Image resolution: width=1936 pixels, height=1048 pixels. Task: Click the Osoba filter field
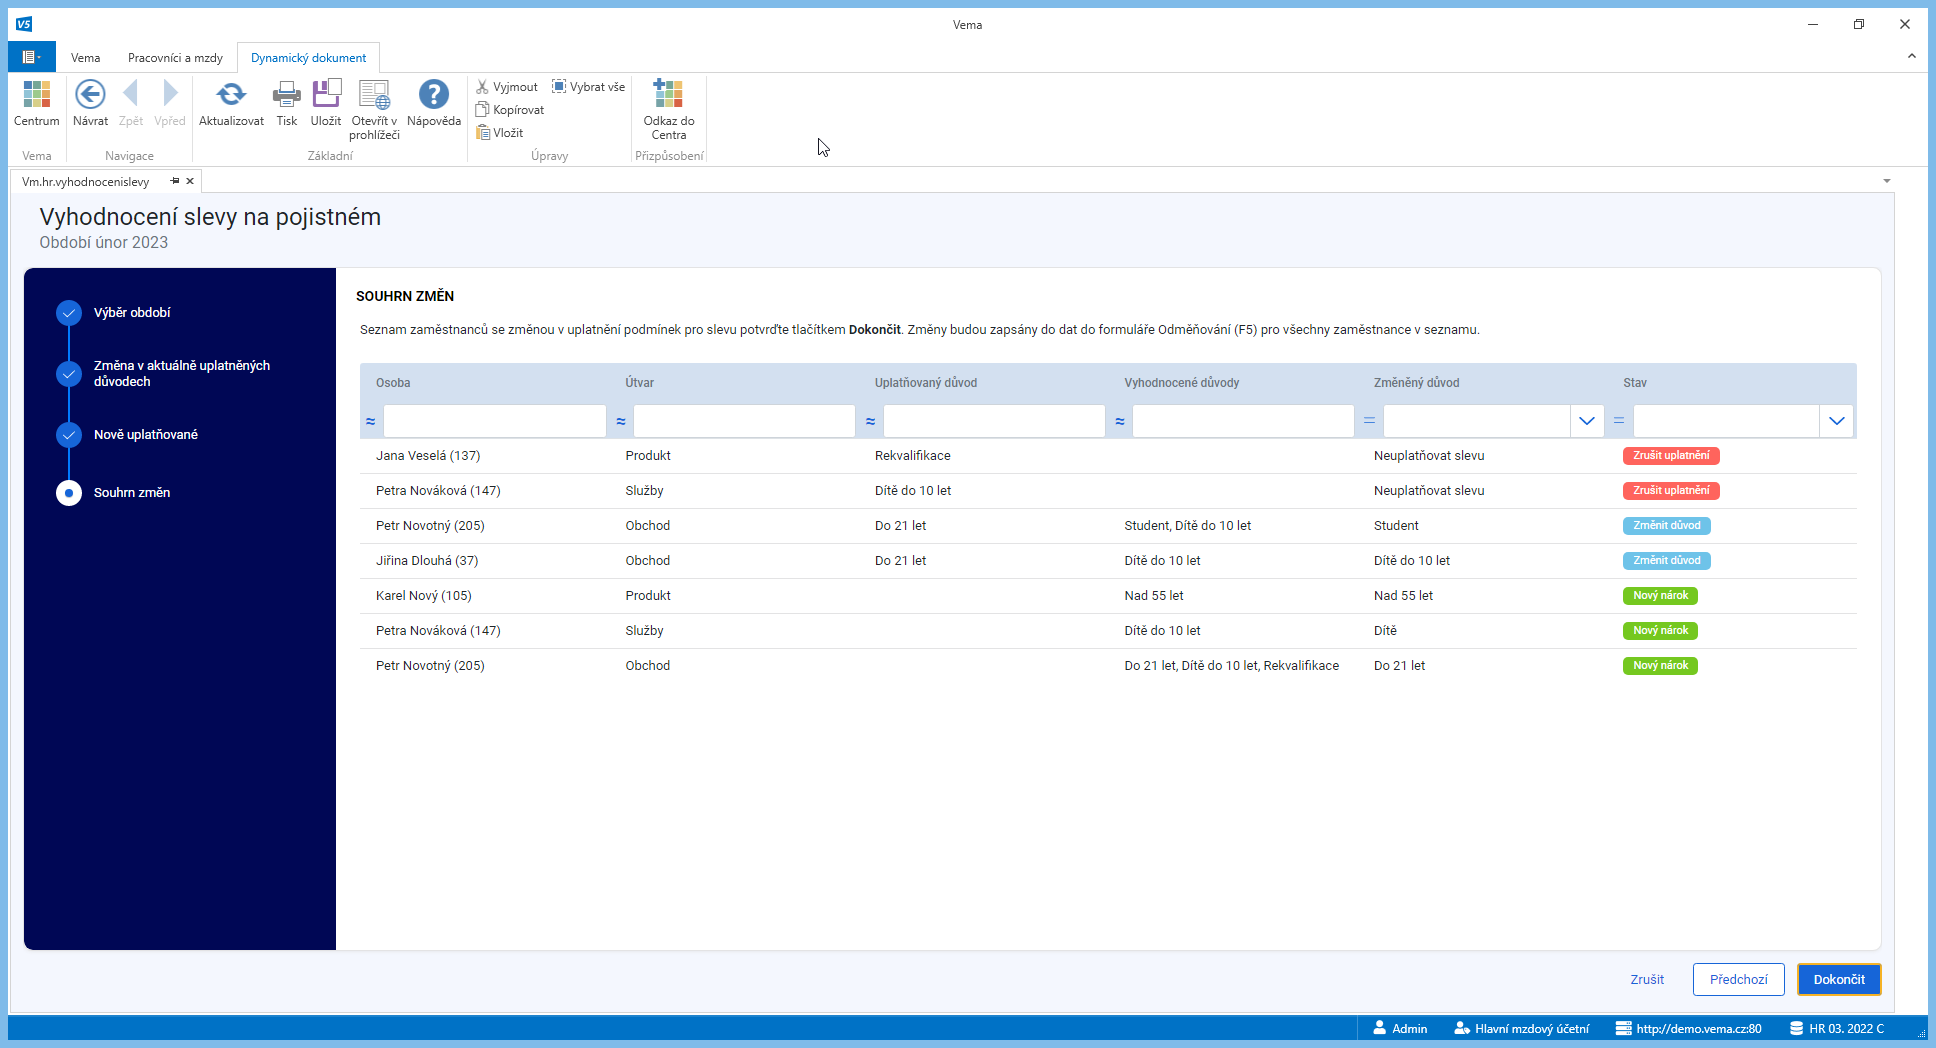(495, 421)
